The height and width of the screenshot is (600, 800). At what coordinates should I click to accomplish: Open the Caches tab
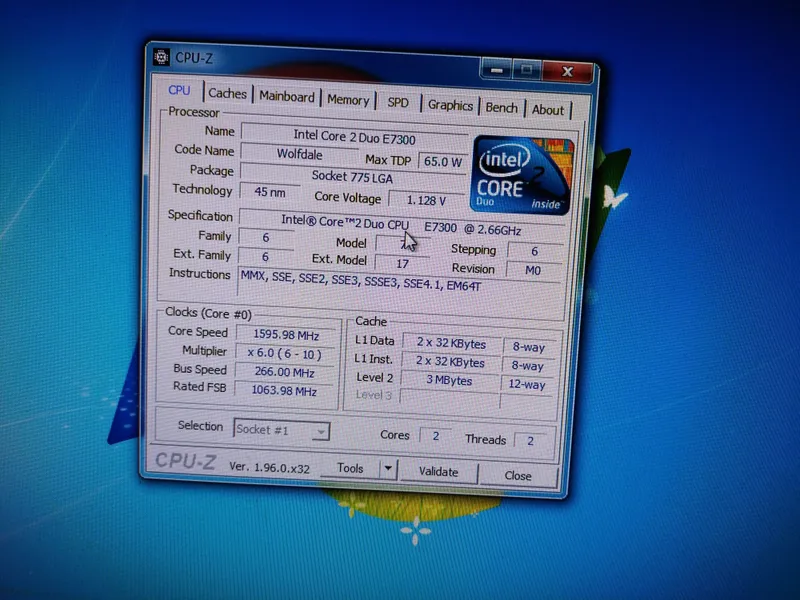227,94
